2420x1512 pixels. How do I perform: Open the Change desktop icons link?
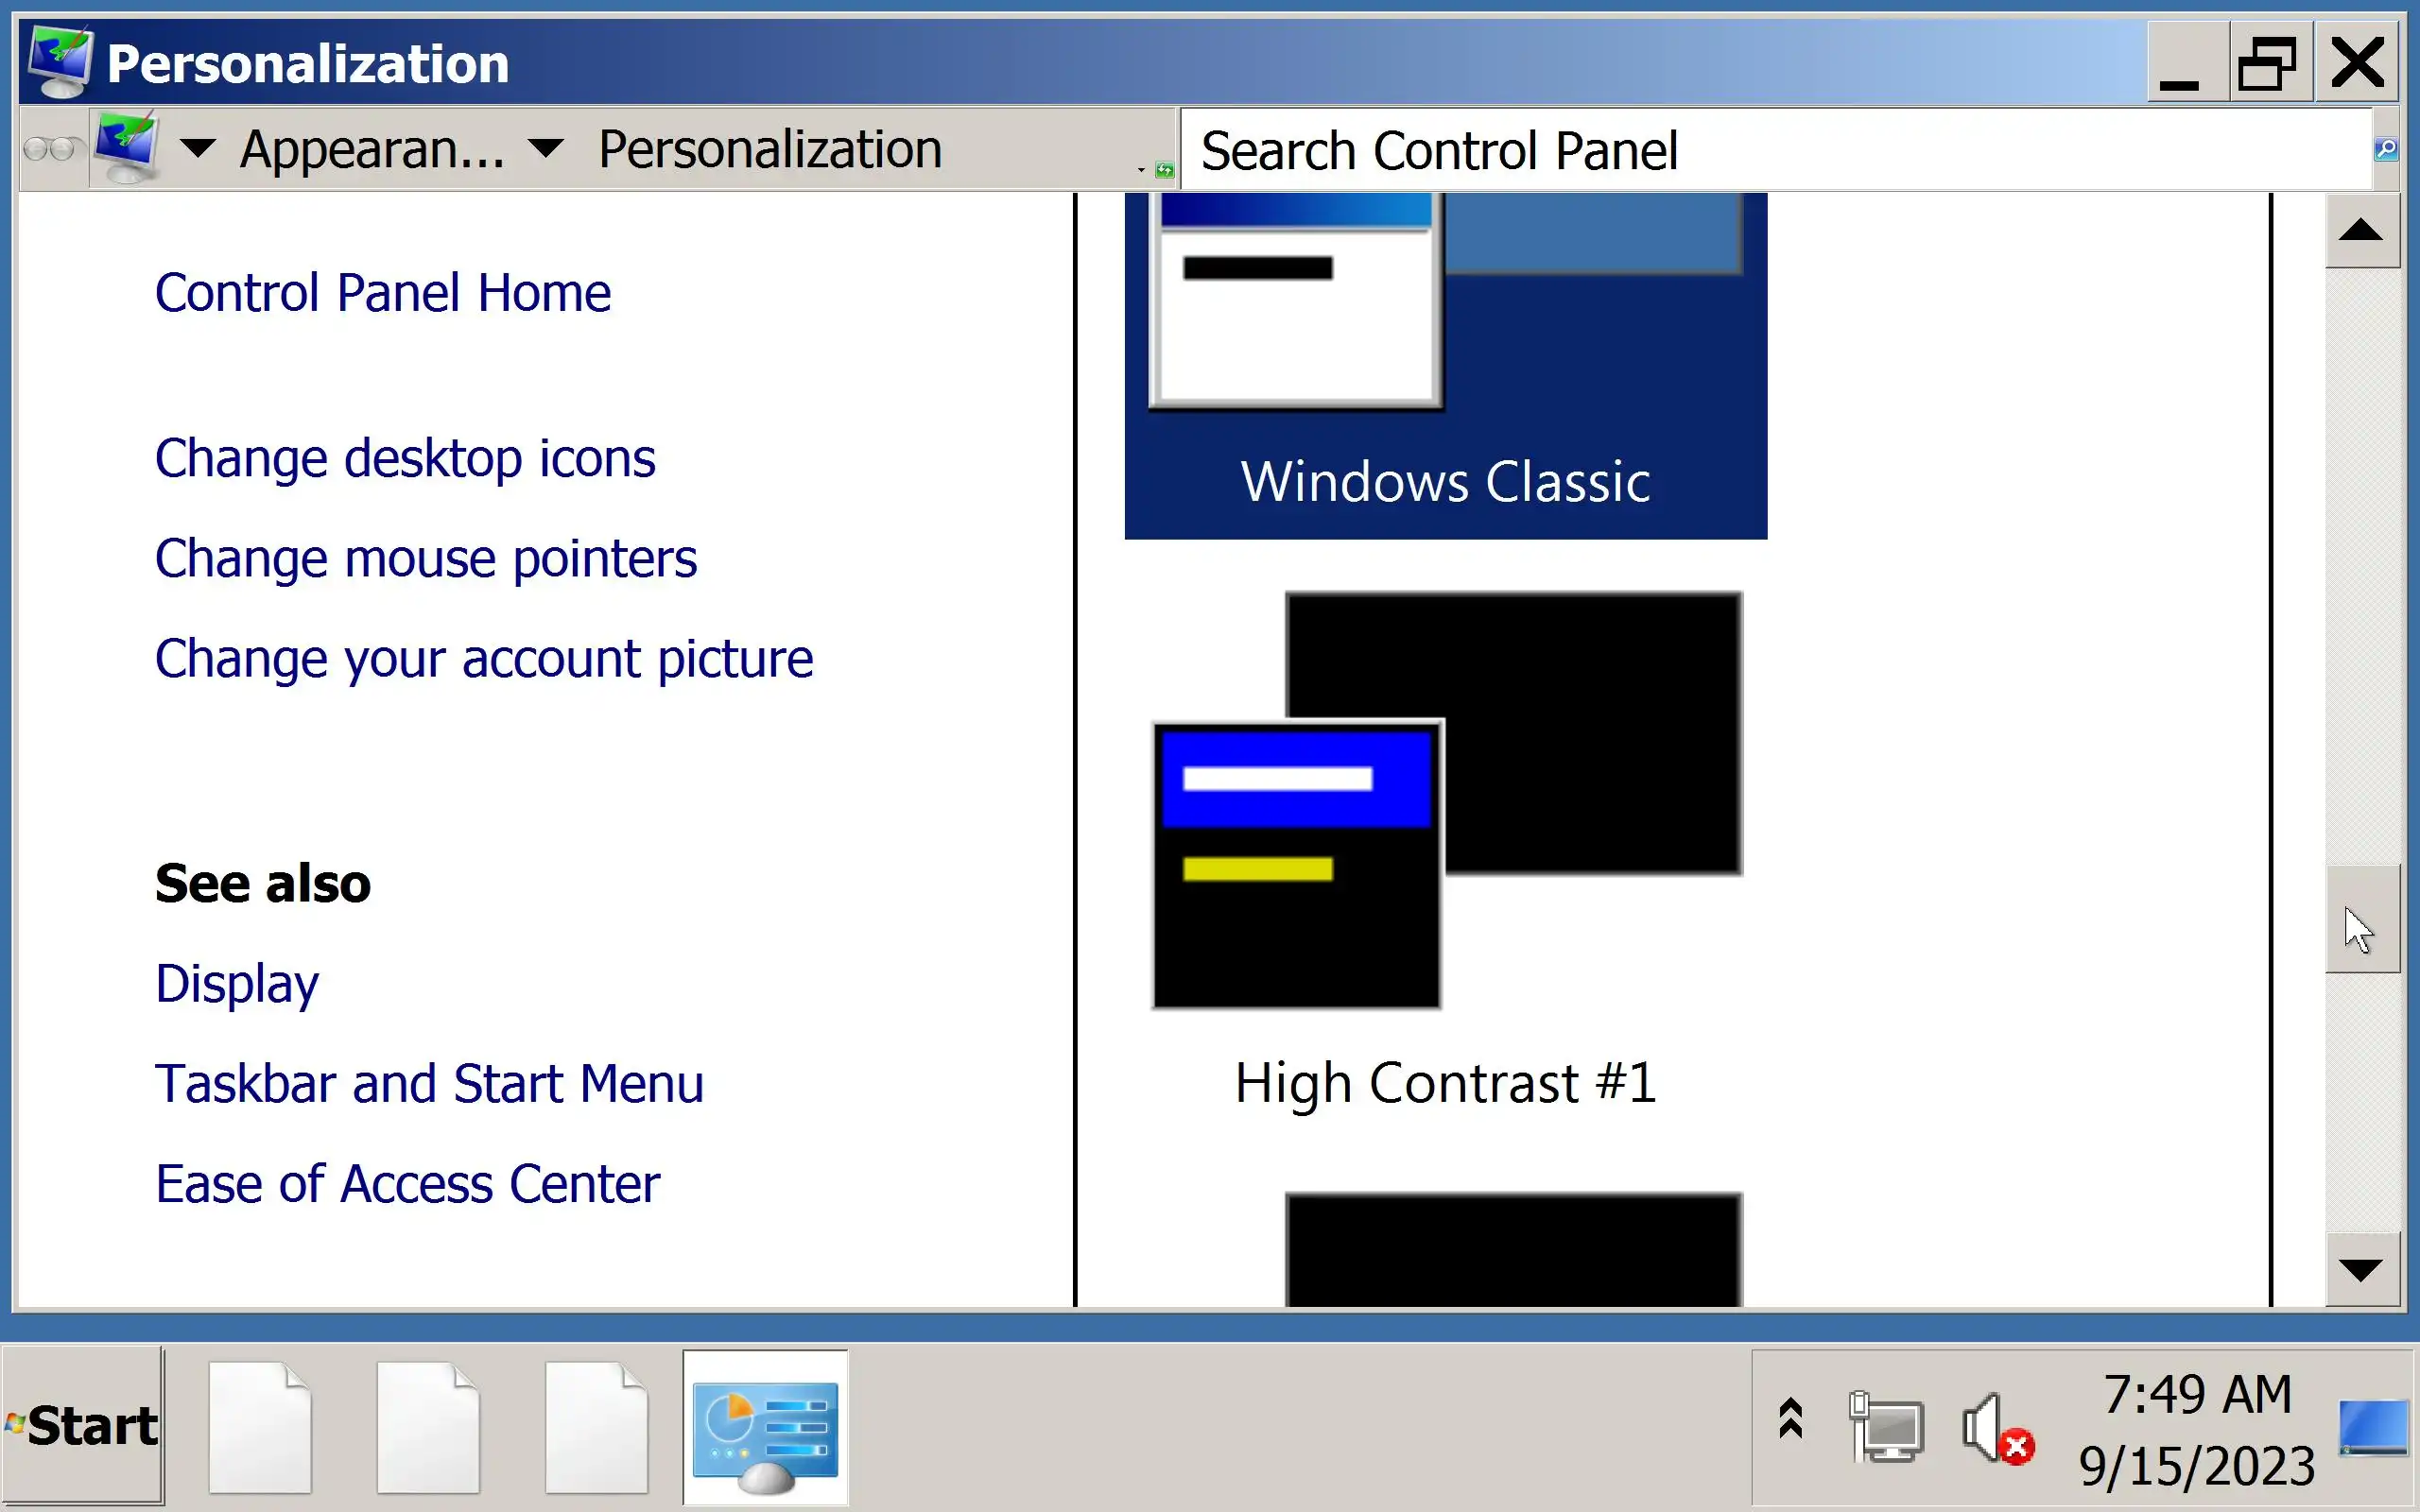[405, 458]
